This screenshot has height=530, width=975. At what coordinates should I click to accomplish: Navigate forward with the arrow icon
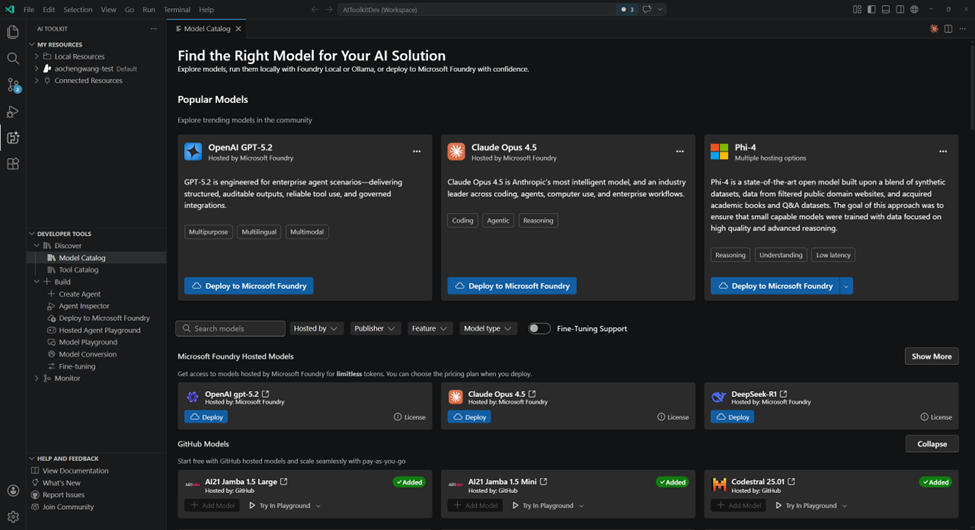(x=329, y=9)
